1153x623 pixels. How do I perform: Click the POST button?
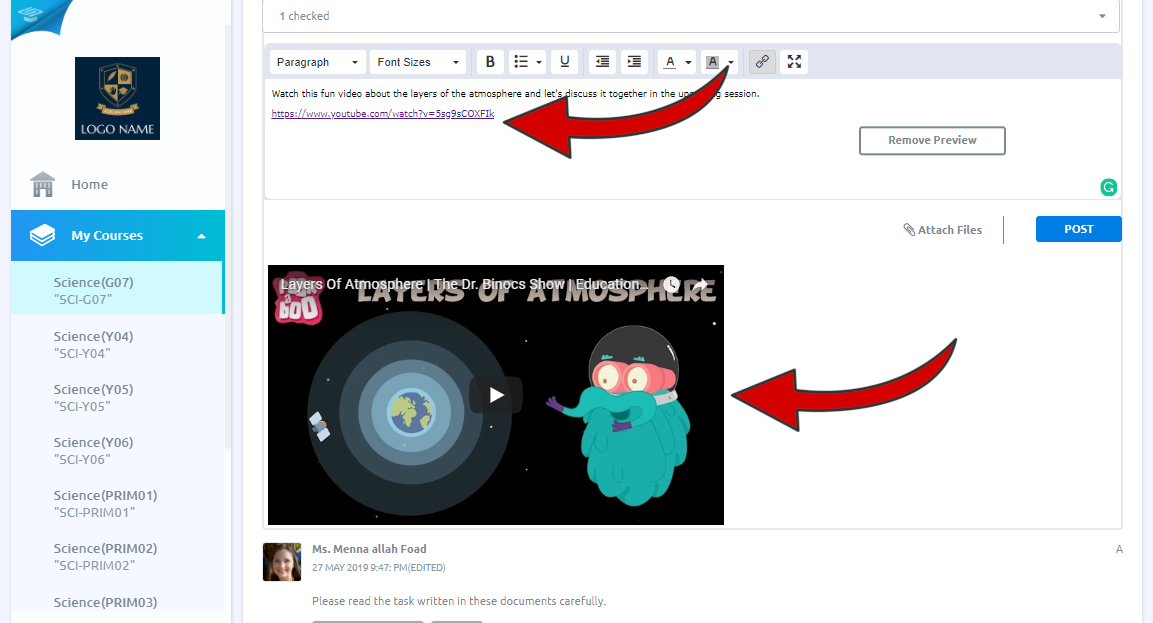tap(1079, 229)
